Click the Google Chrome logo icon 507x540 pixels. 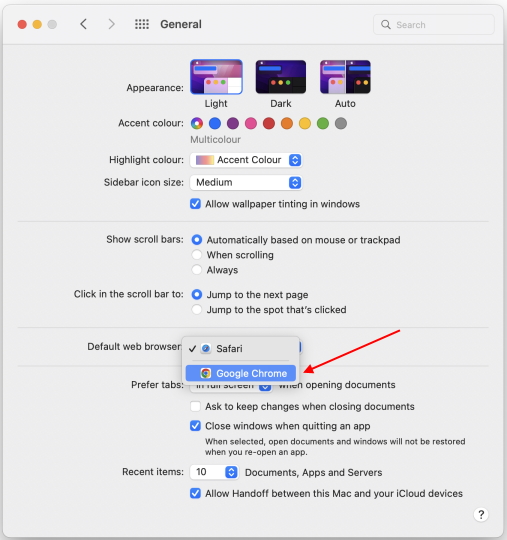pos(206,373)
